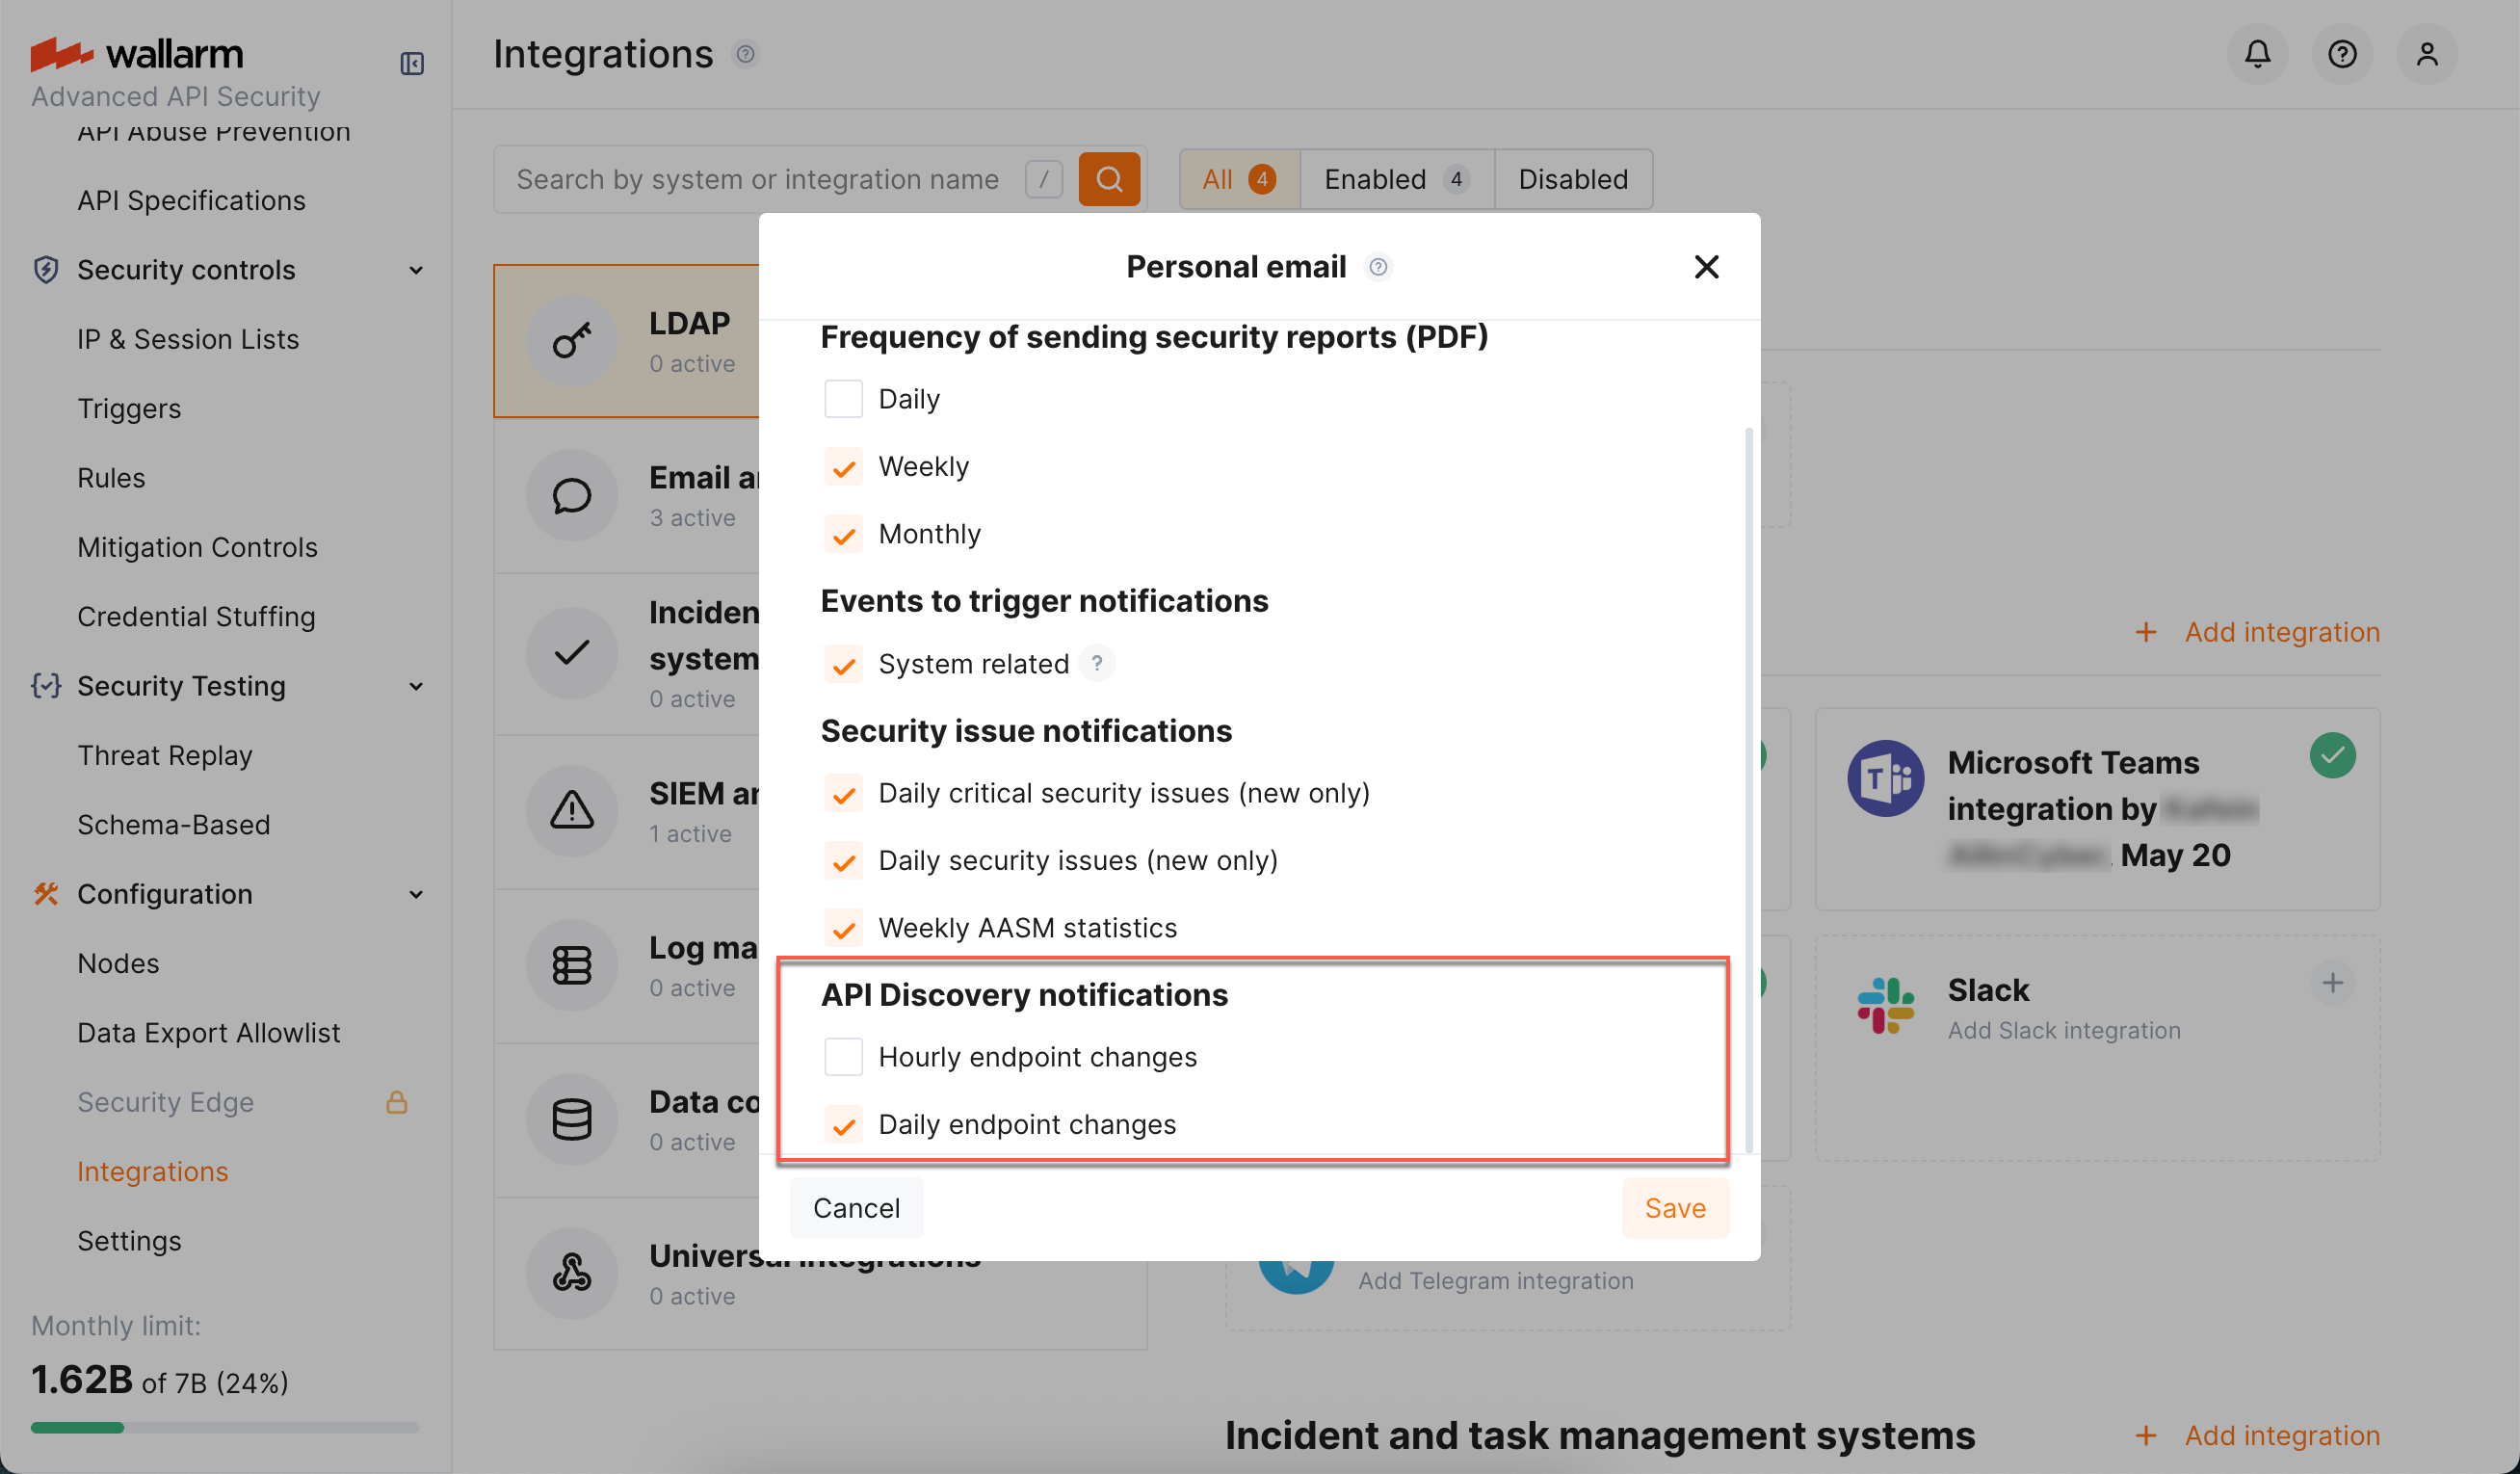The height and width of the screenshot is (1474, 2520).
Task: Click the Wallarm logo
Action: (137, 53)
